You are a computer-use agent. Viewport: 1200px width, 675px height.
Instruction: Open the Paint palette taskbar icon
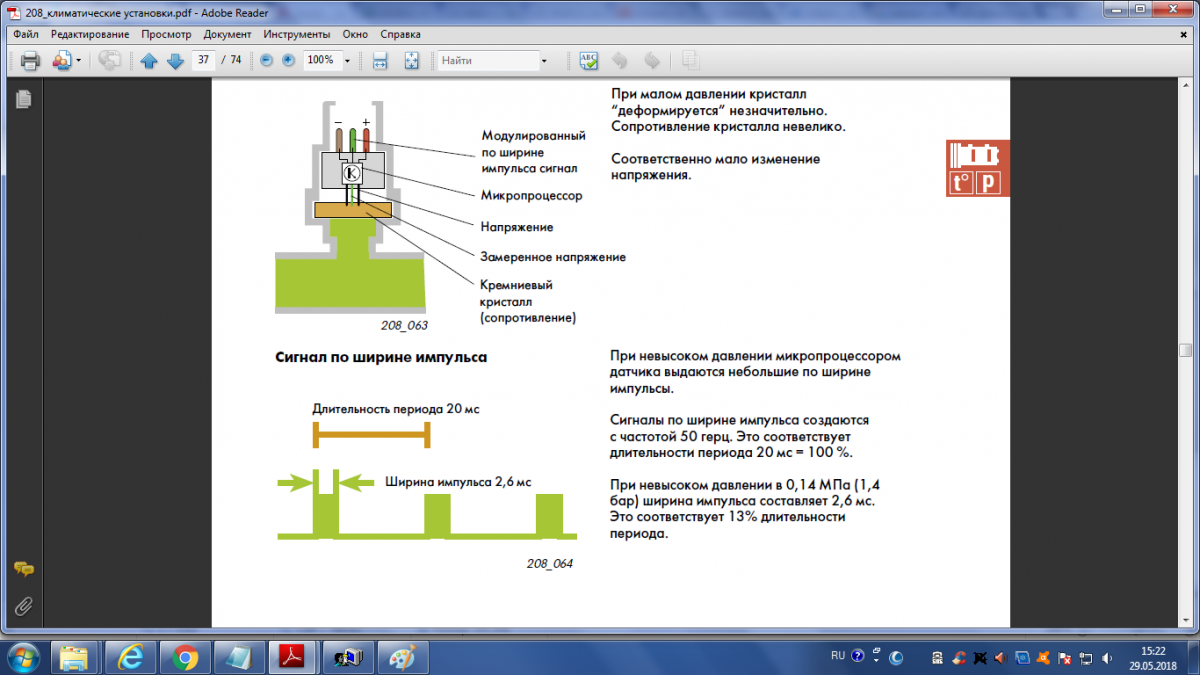[403, 657]
